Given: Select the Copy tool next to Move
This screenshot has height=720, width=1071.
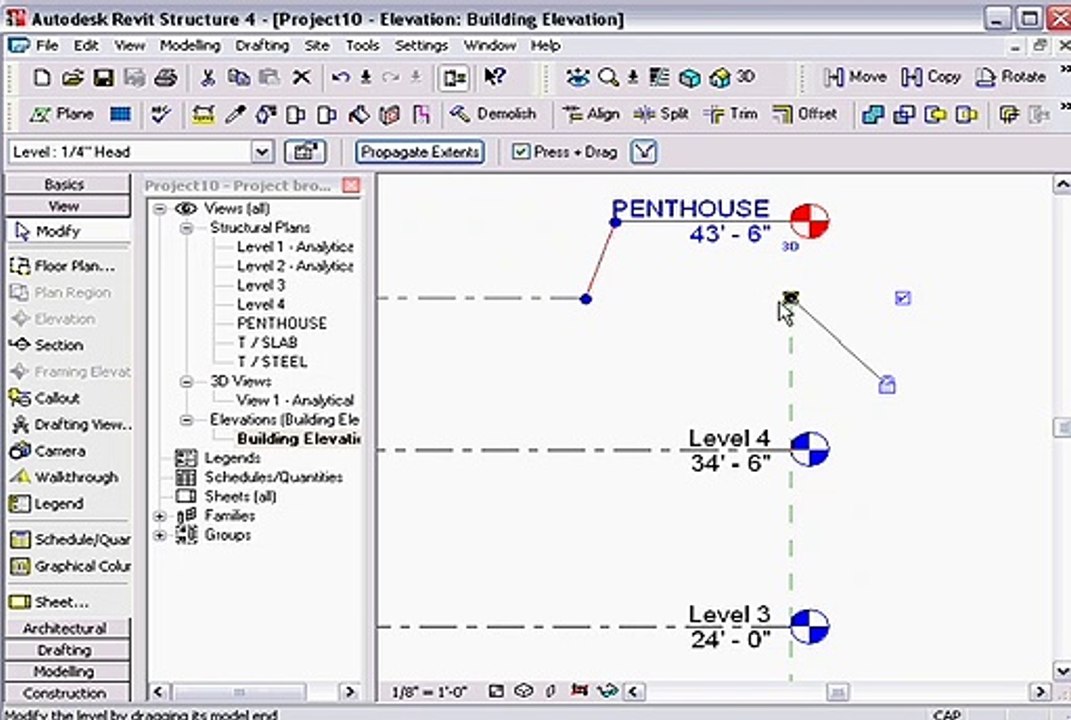Looking at the screenshot, I should click(931, 77).
